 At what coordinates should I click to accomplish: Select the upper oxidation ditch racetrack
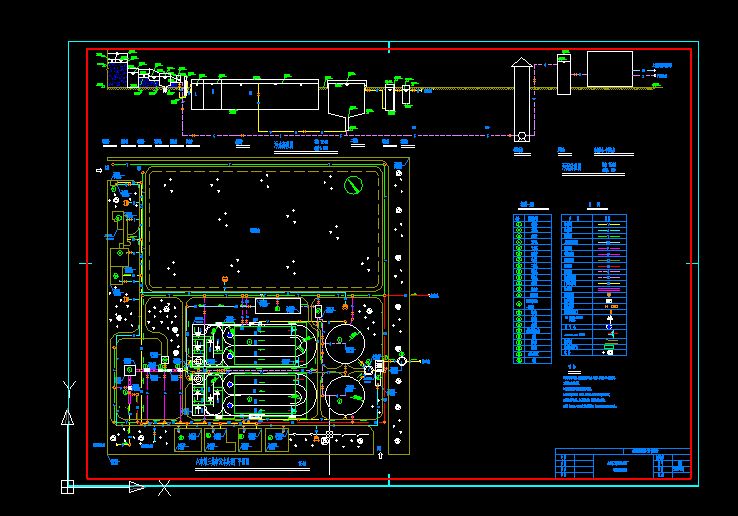click(x=270, y=345)
